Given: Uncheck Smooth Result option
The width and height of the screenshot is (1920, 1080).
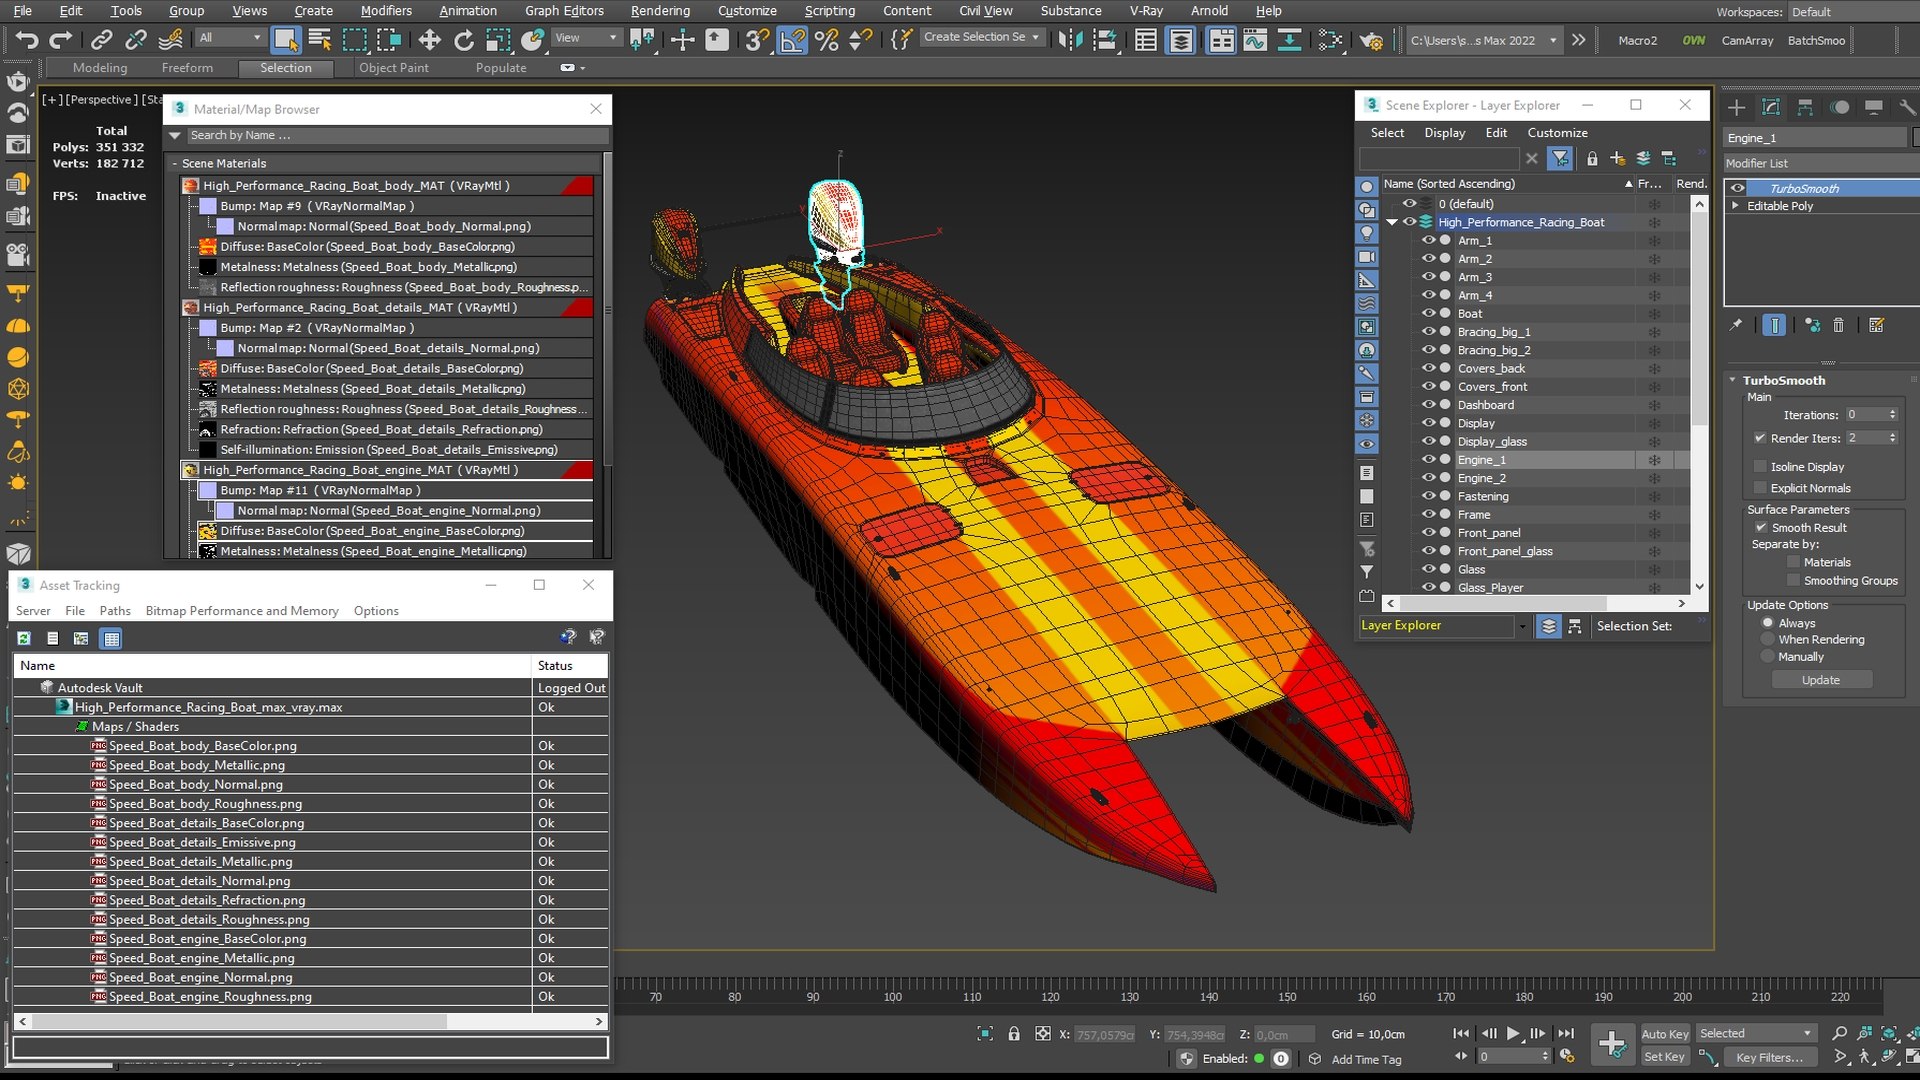Looking at the screenshot, I should point(1761,527).
